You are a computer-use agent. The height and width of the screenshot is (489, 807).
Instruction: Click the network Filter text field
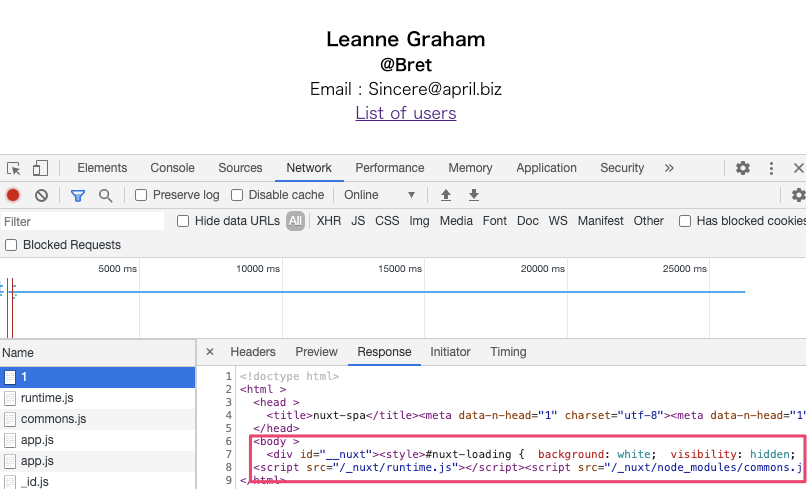point(82,221)
